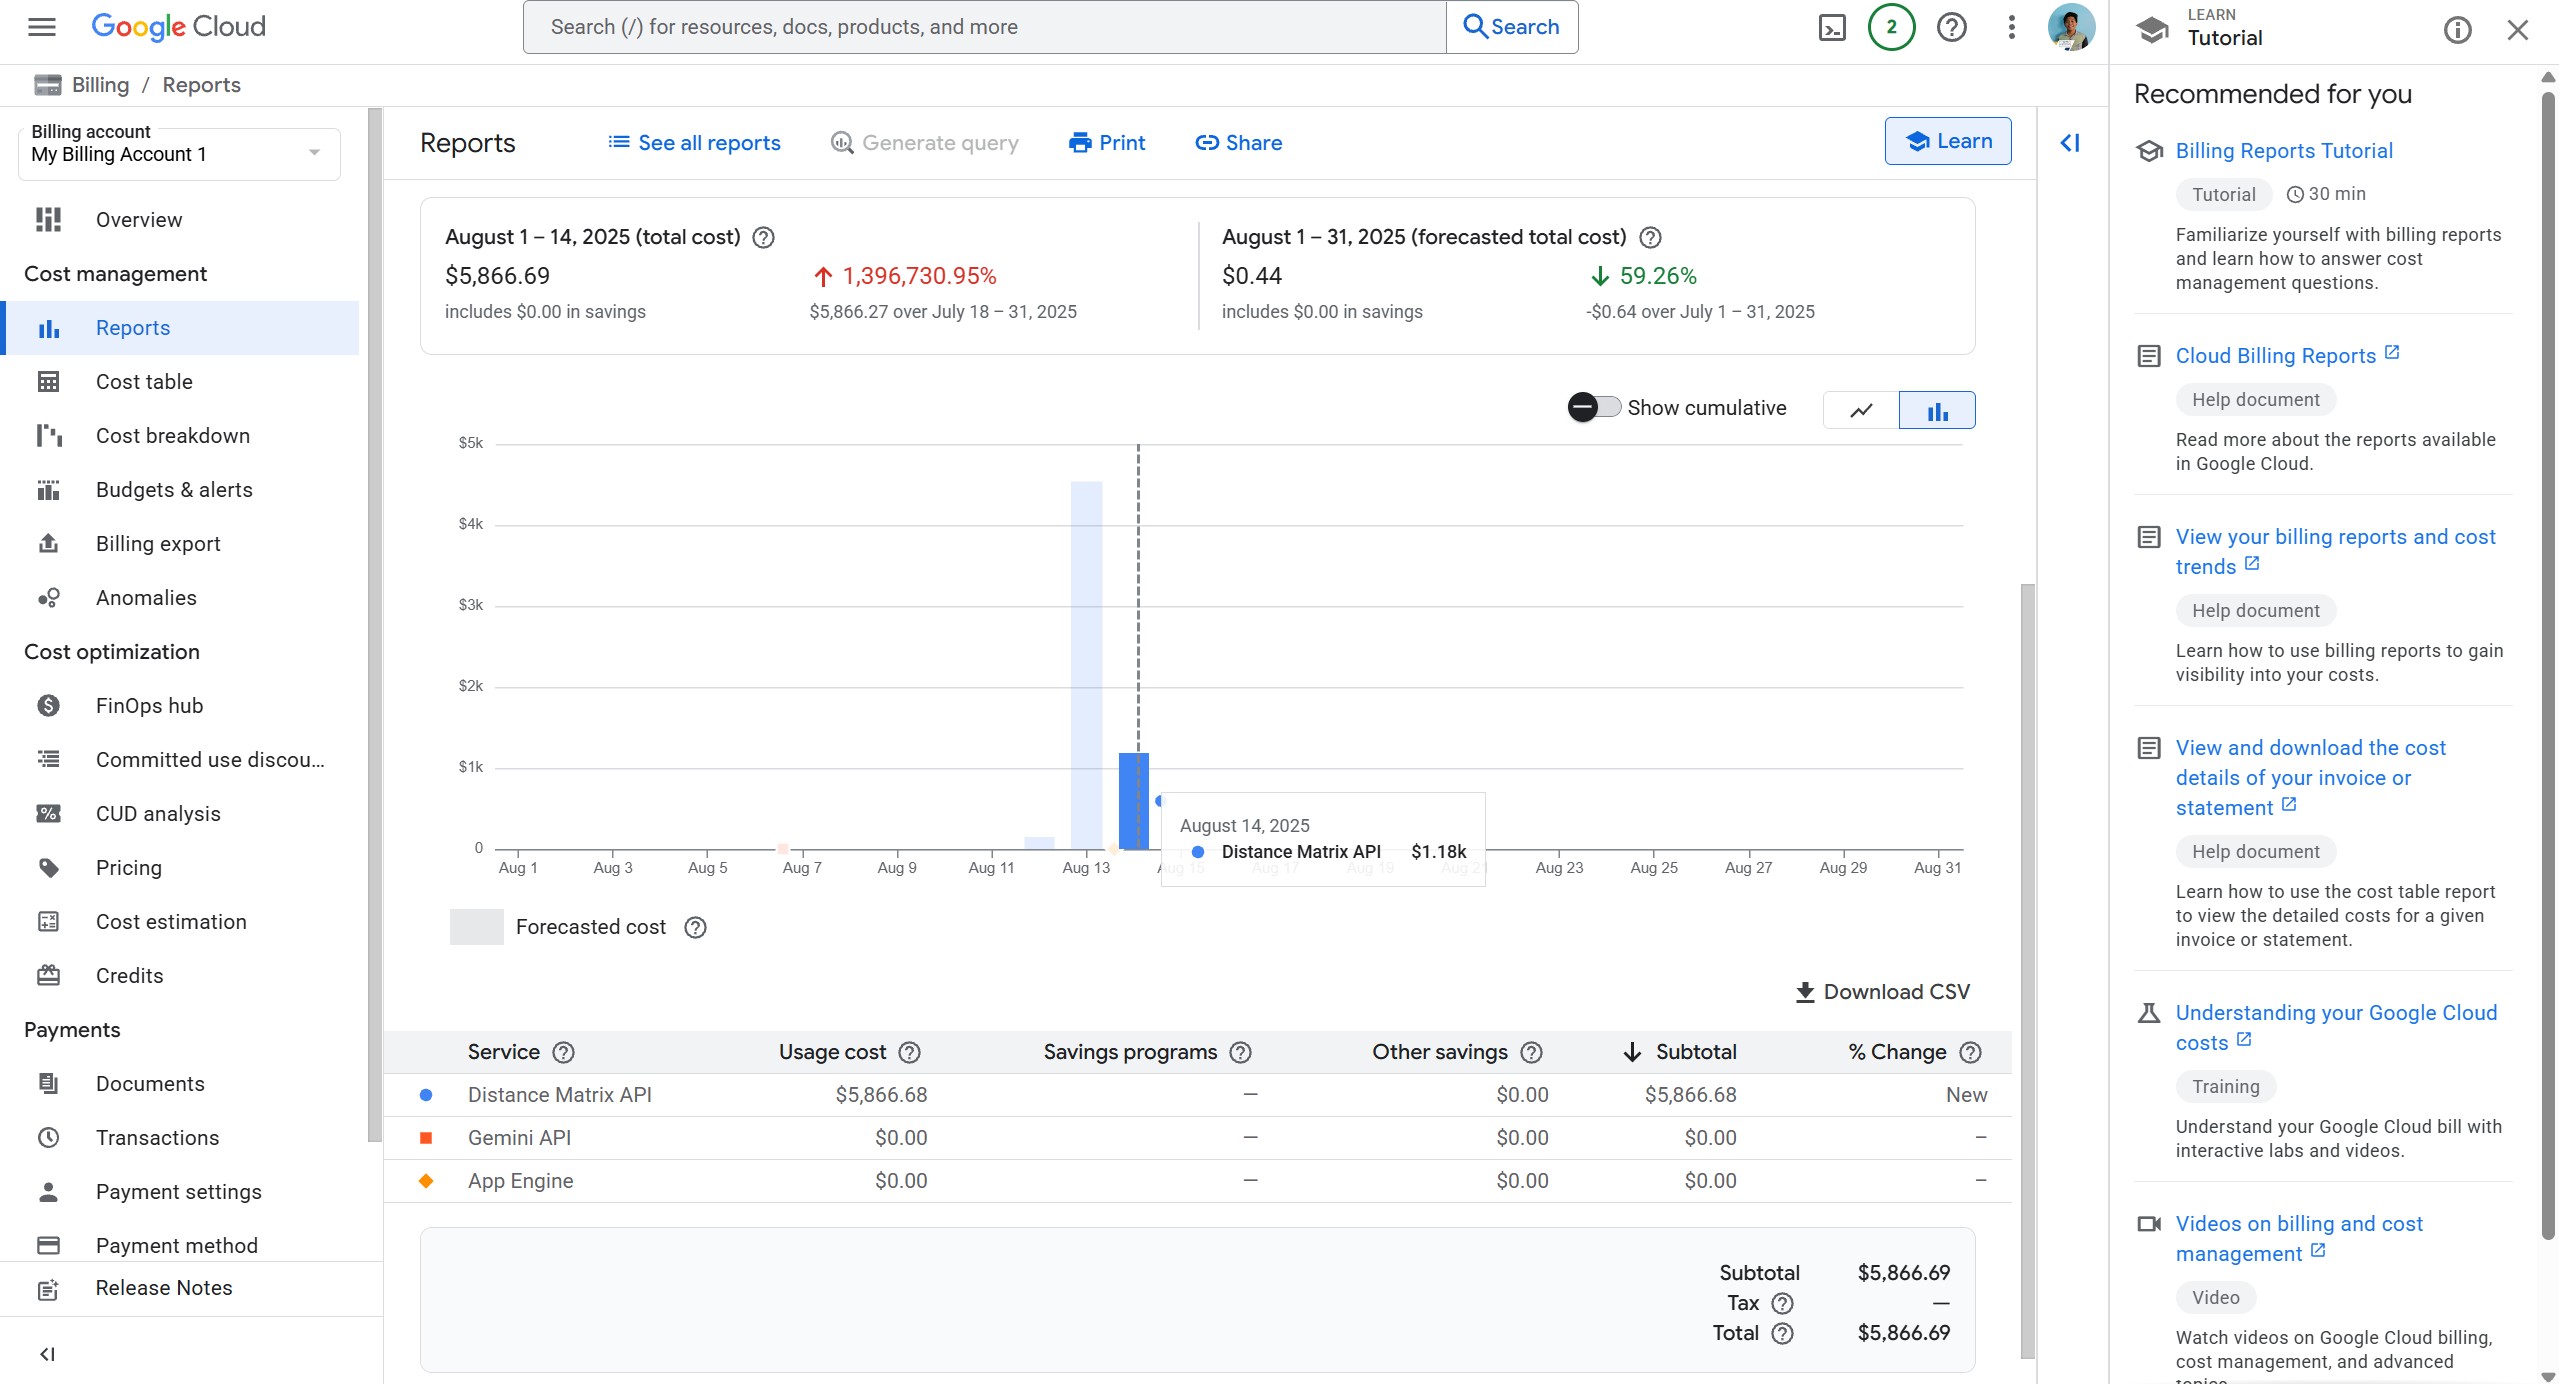Click the Tutorial panel info icon
2559x1384 pixels.
[x=2457, y=30]
